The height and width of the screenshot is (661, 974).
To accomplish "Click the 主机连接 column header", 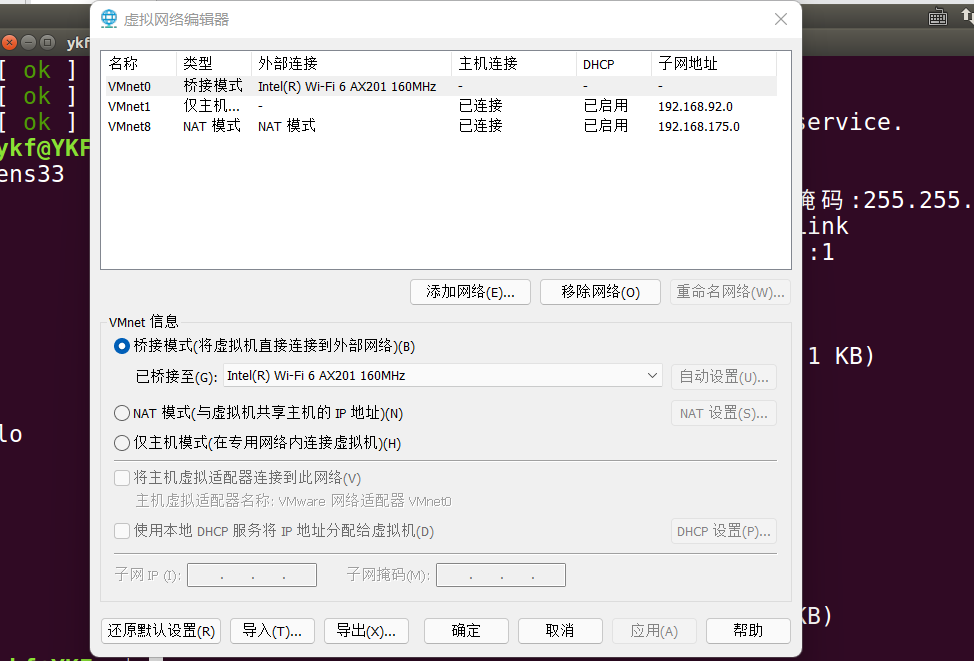I will pos(514,63).
